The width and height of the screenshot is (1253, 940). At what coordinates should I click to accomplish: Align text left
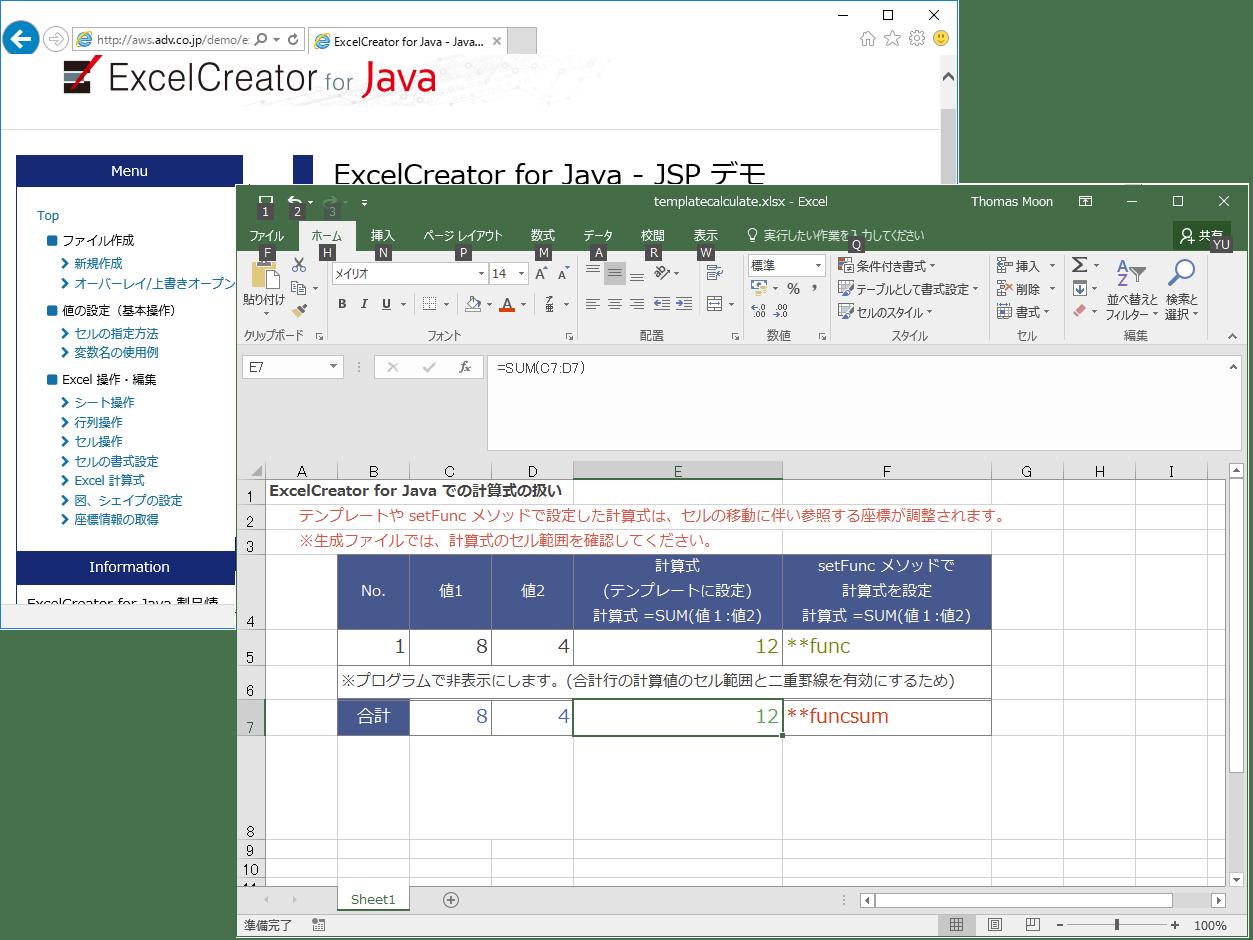(x=593, y=304)
